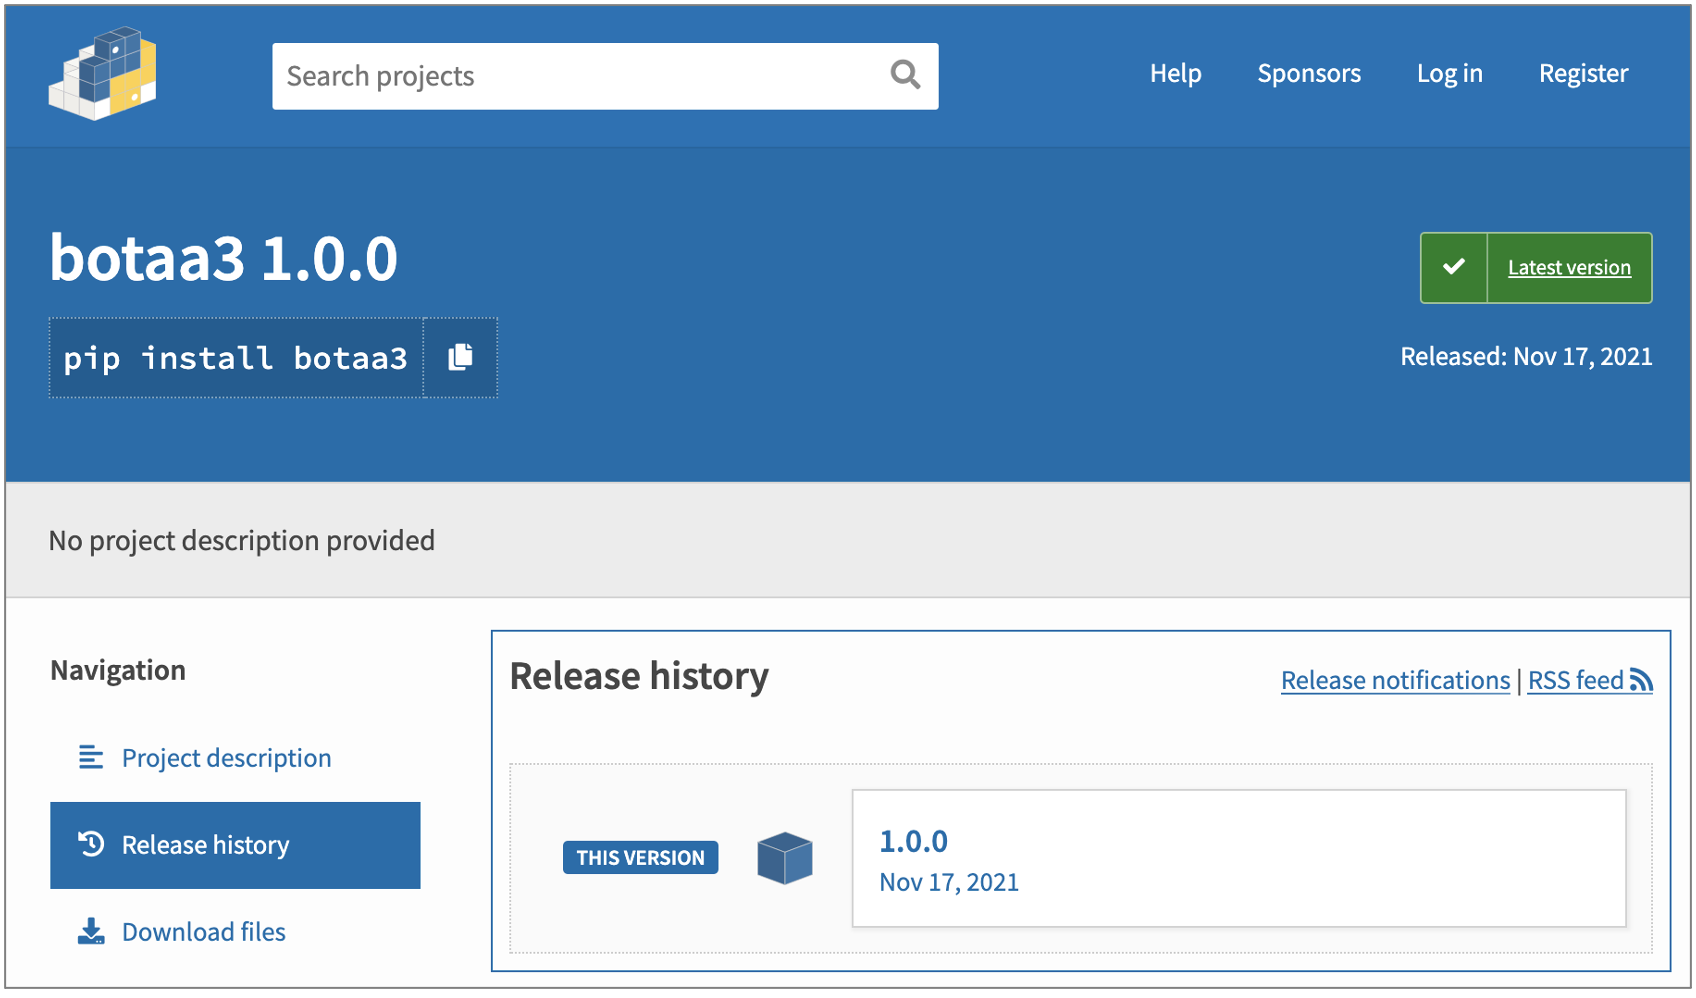Screen dimensions: 1696x998
Task: Click the RSS feed icon
Action: [1641, 680]
